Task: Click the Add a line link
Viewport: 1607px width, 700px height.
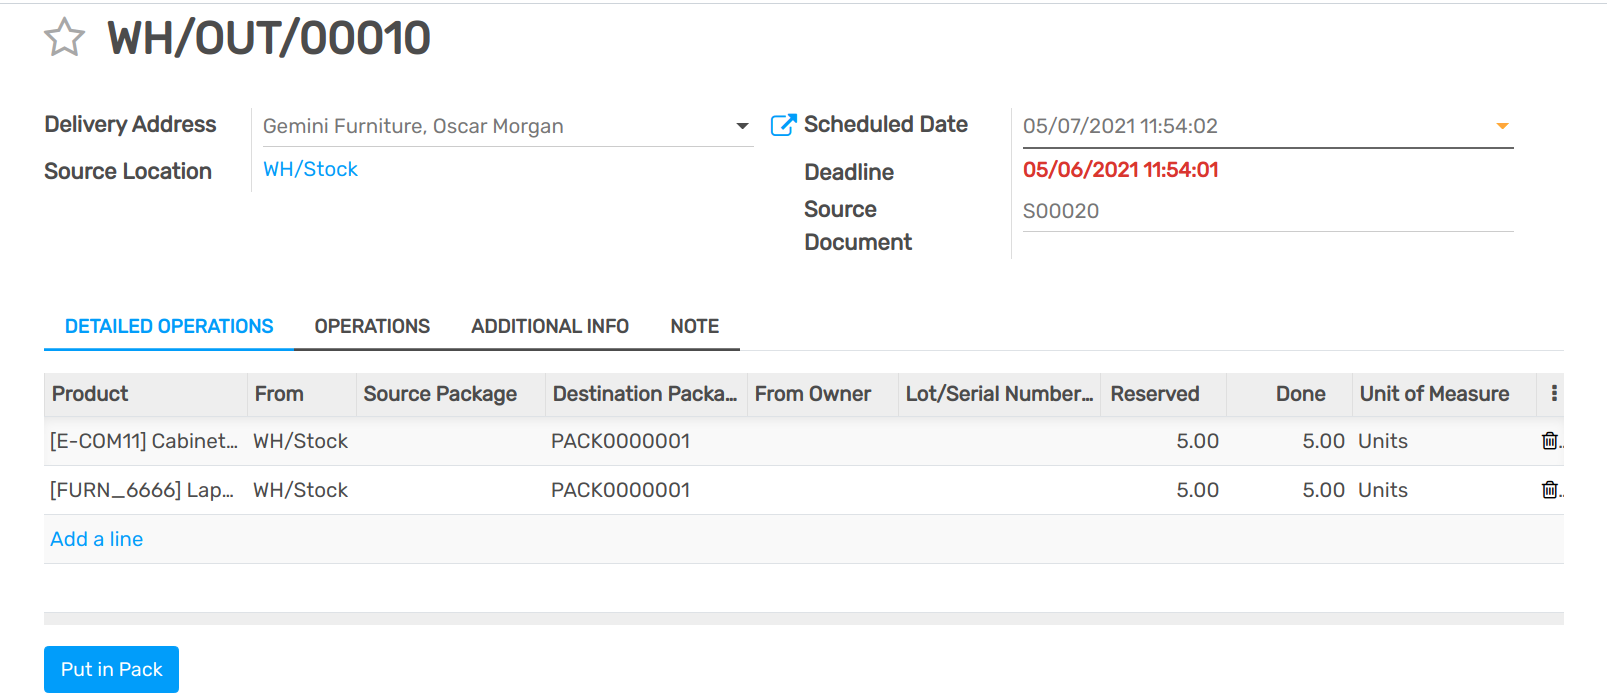Action: click(x=97, y=539)
